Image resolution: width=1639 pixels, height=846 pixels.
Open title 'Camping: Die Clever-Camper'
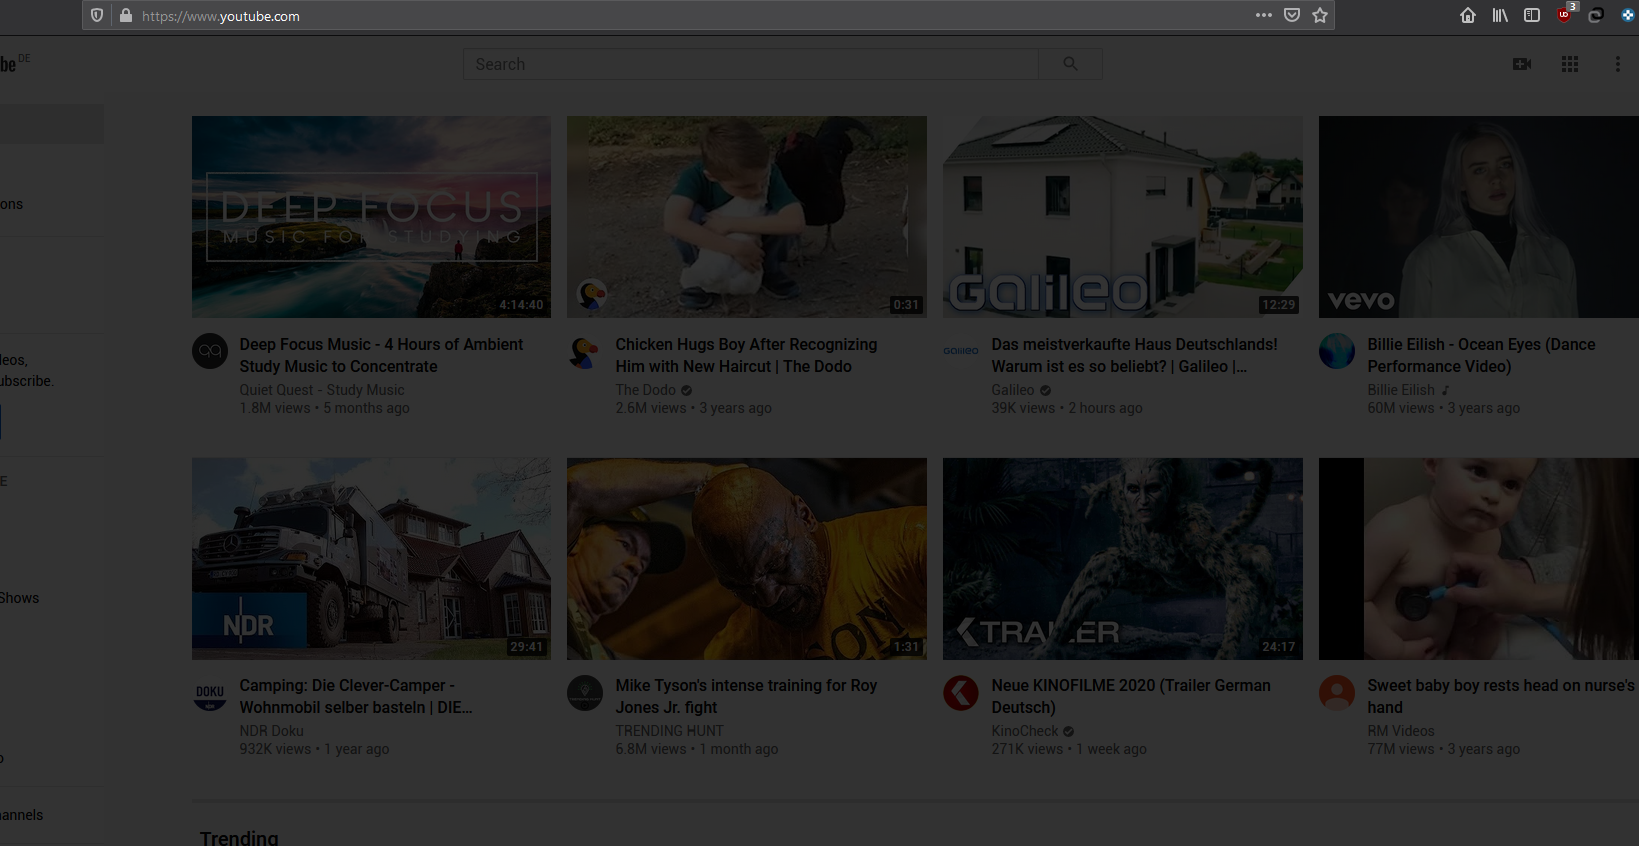coord(356,697)
